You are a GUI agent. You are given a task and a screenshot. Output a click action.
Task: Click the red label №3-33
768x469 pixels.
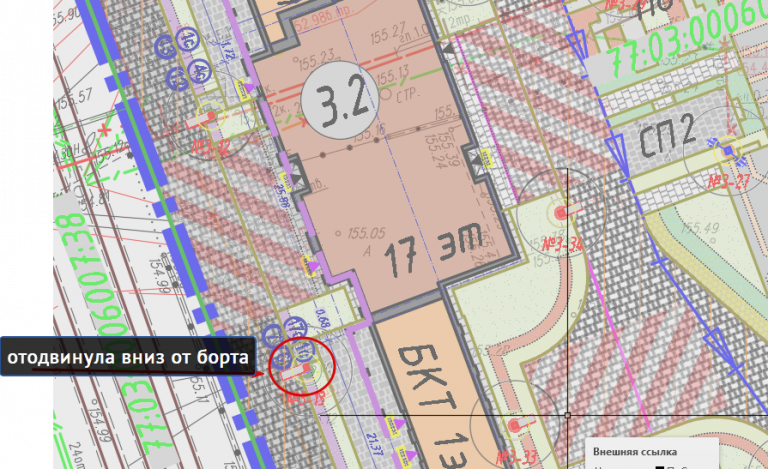coord(516,458)
